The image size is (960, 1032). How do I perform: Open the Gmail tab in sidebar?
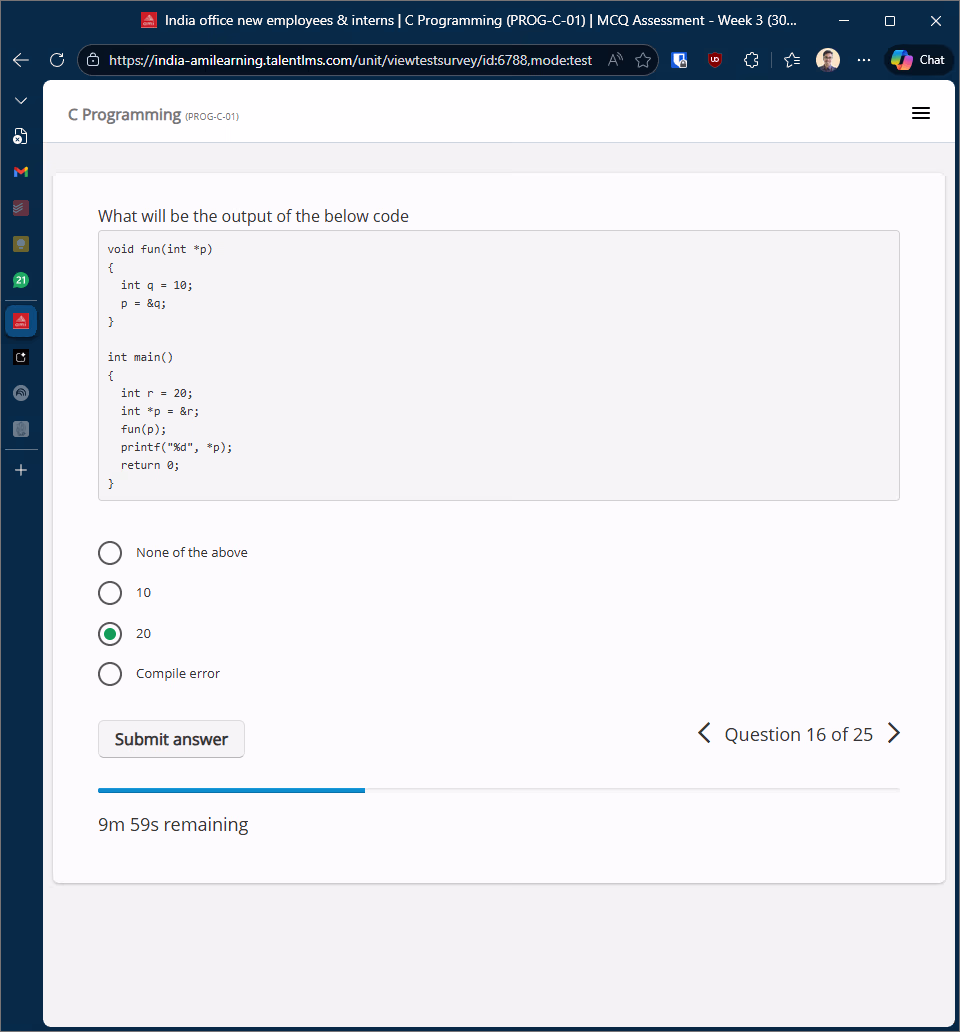[21, 172]
